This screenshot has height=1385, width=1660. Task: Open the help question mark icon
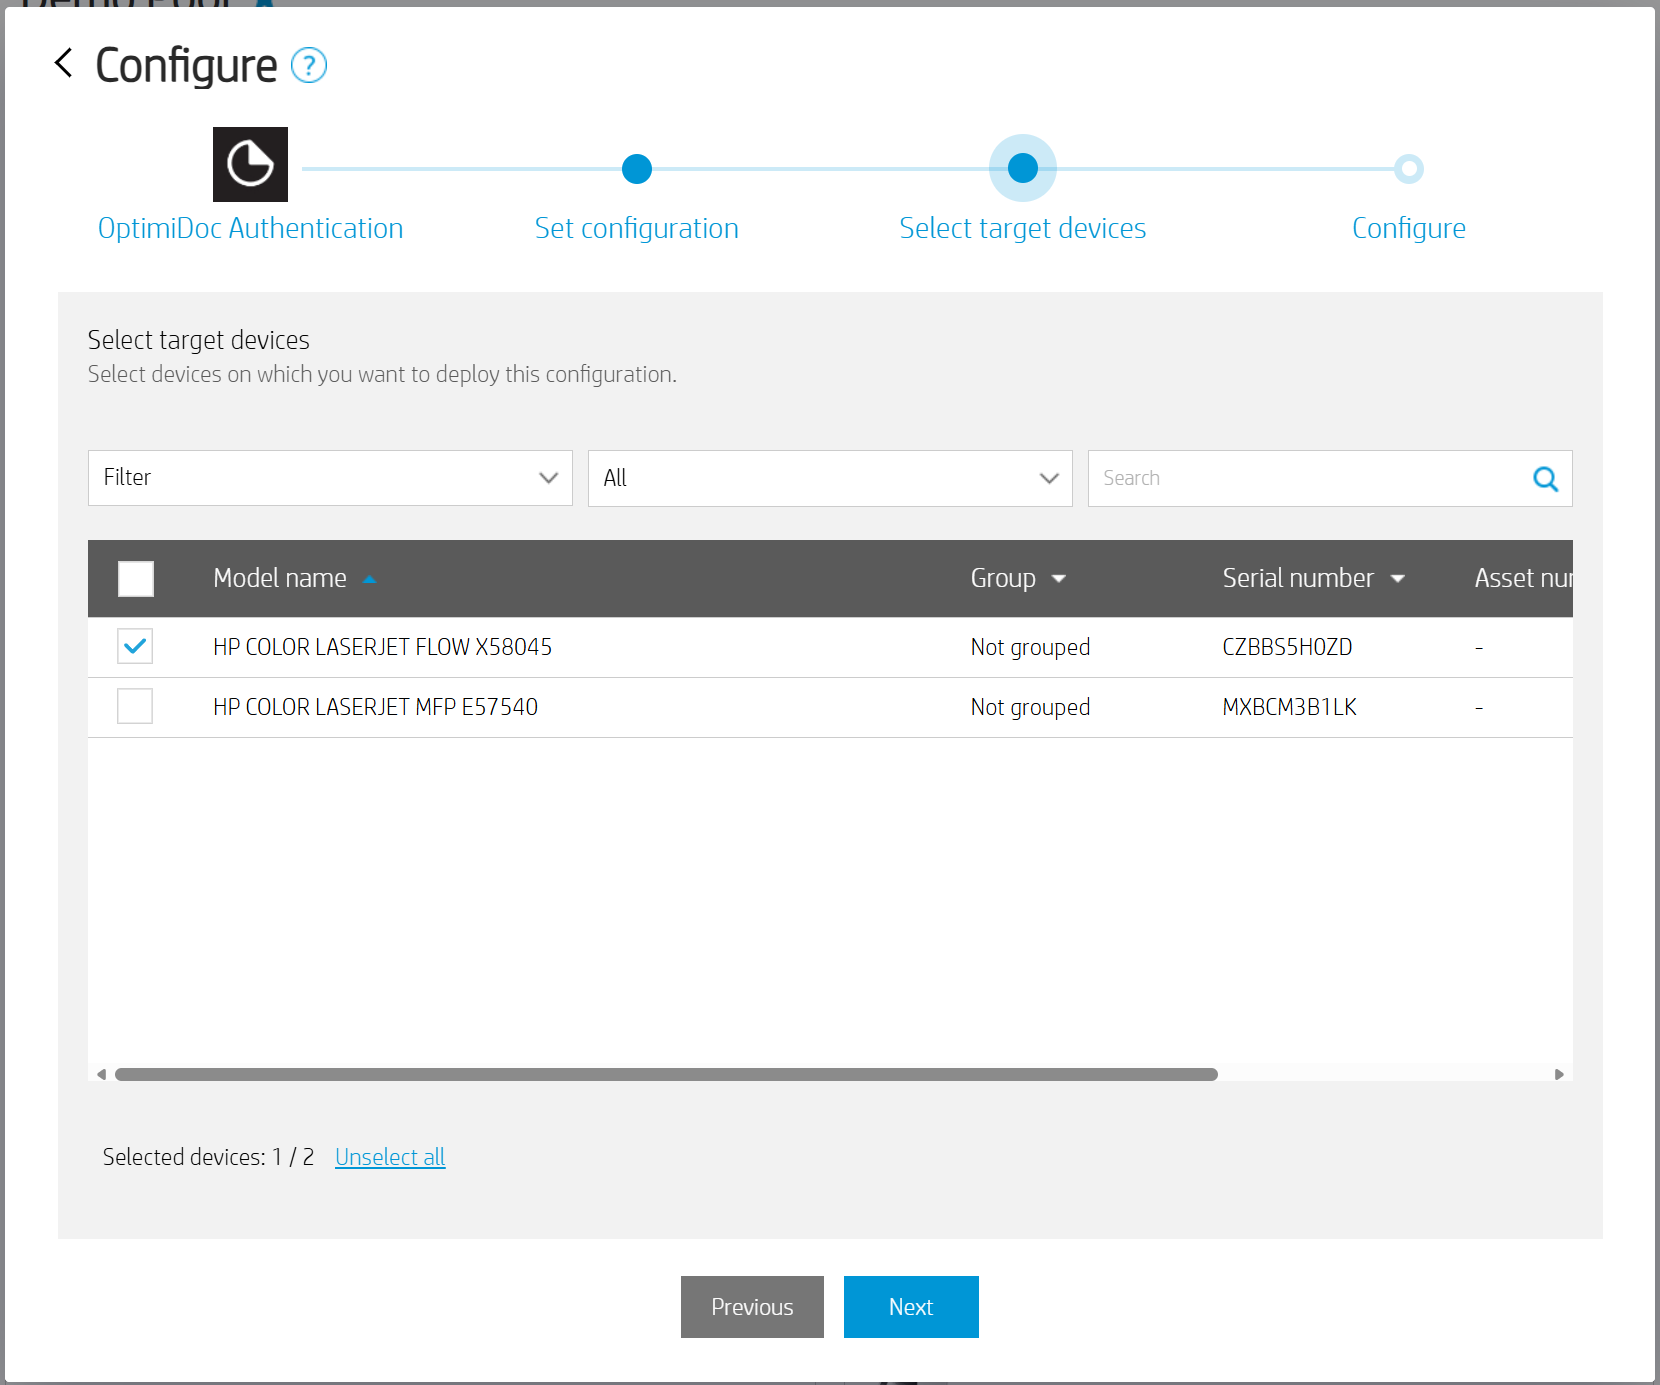(309, 66)
